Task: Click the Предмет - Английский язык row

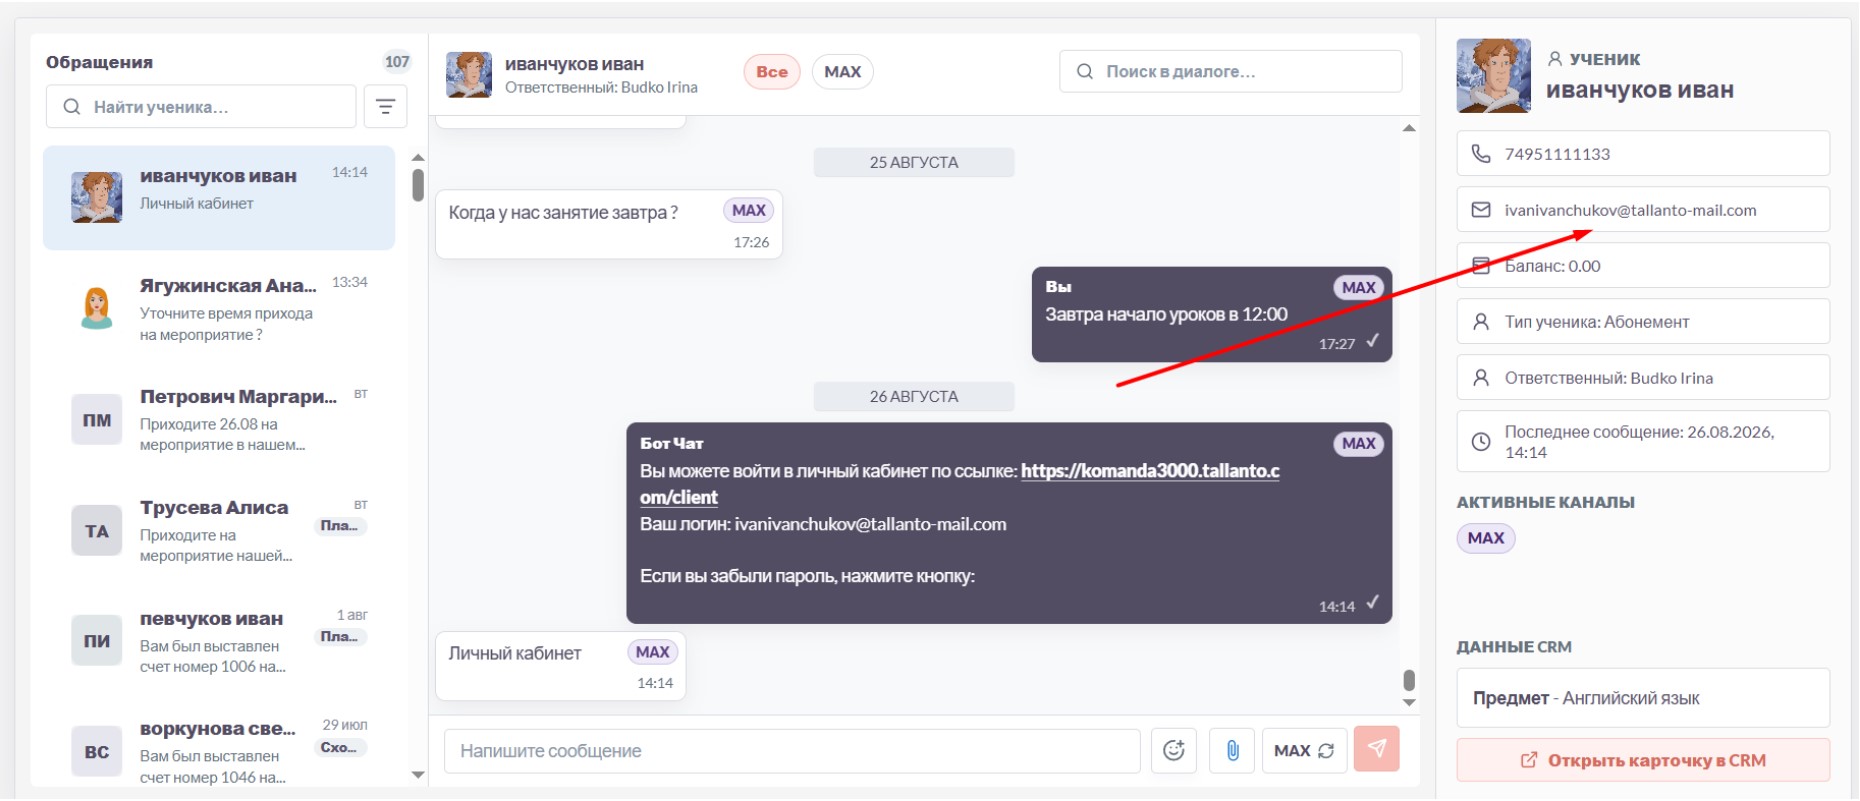Action: click(1643, 698)
